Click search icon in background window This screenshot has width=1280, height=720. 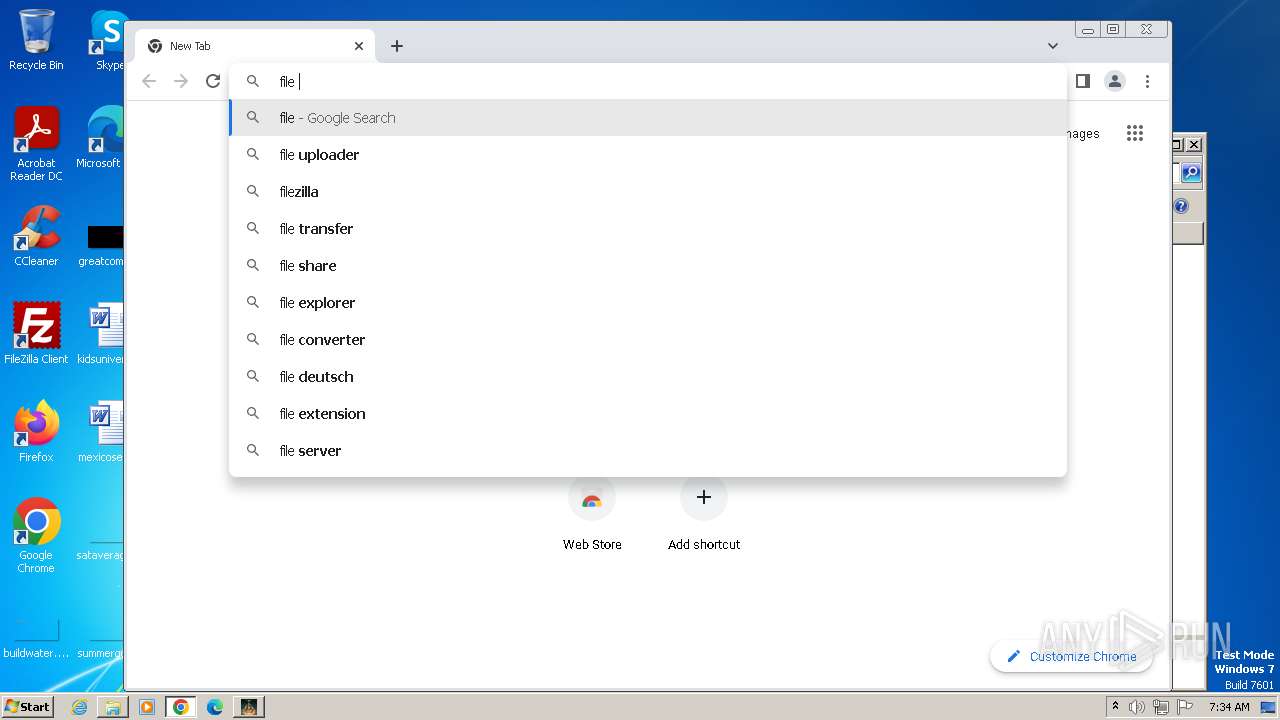coord(1190,173)
